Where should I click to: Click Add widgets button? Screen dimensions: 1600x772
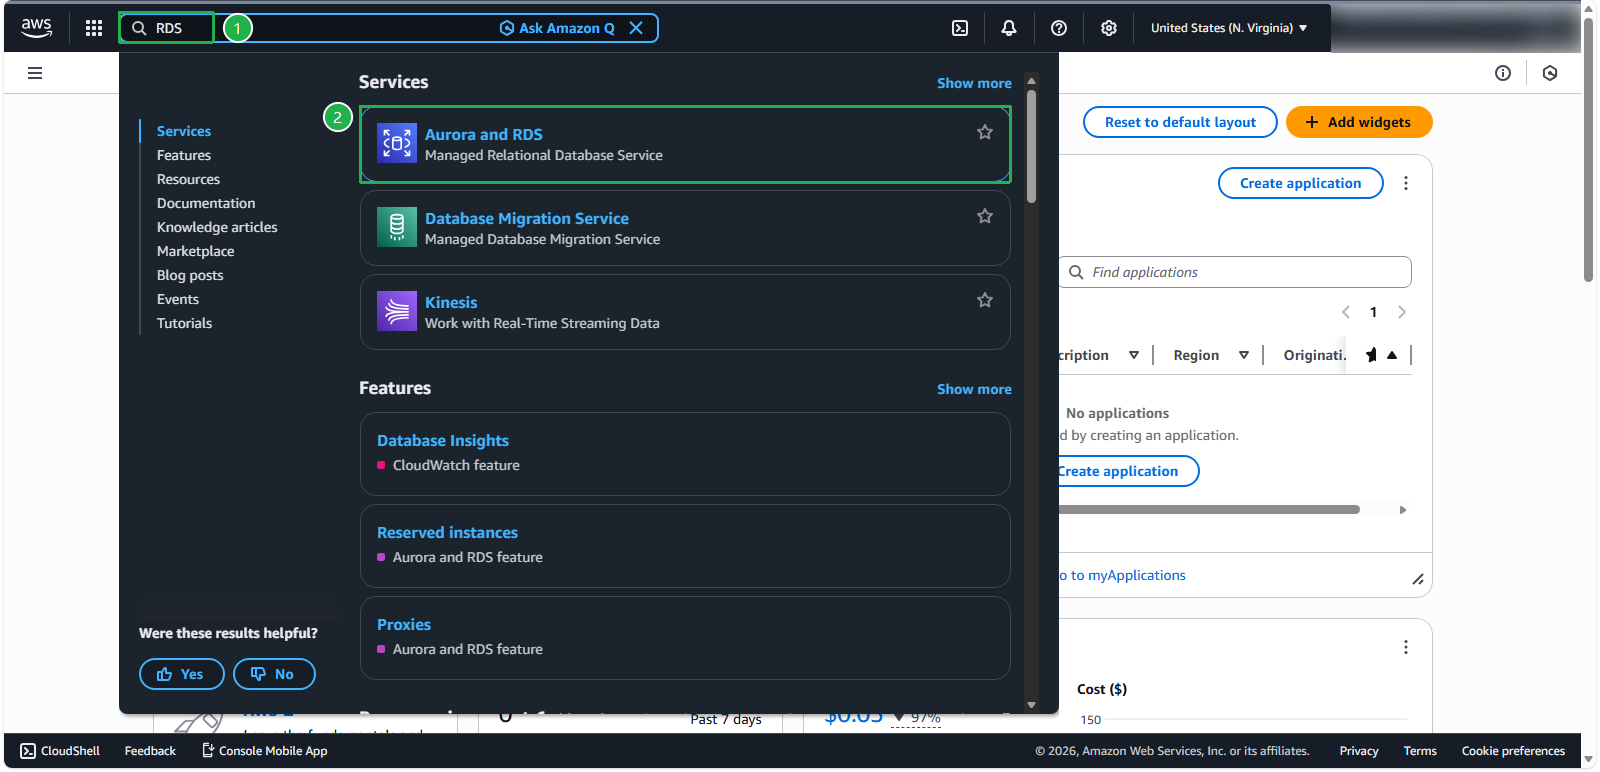(x=1359, y=122)
